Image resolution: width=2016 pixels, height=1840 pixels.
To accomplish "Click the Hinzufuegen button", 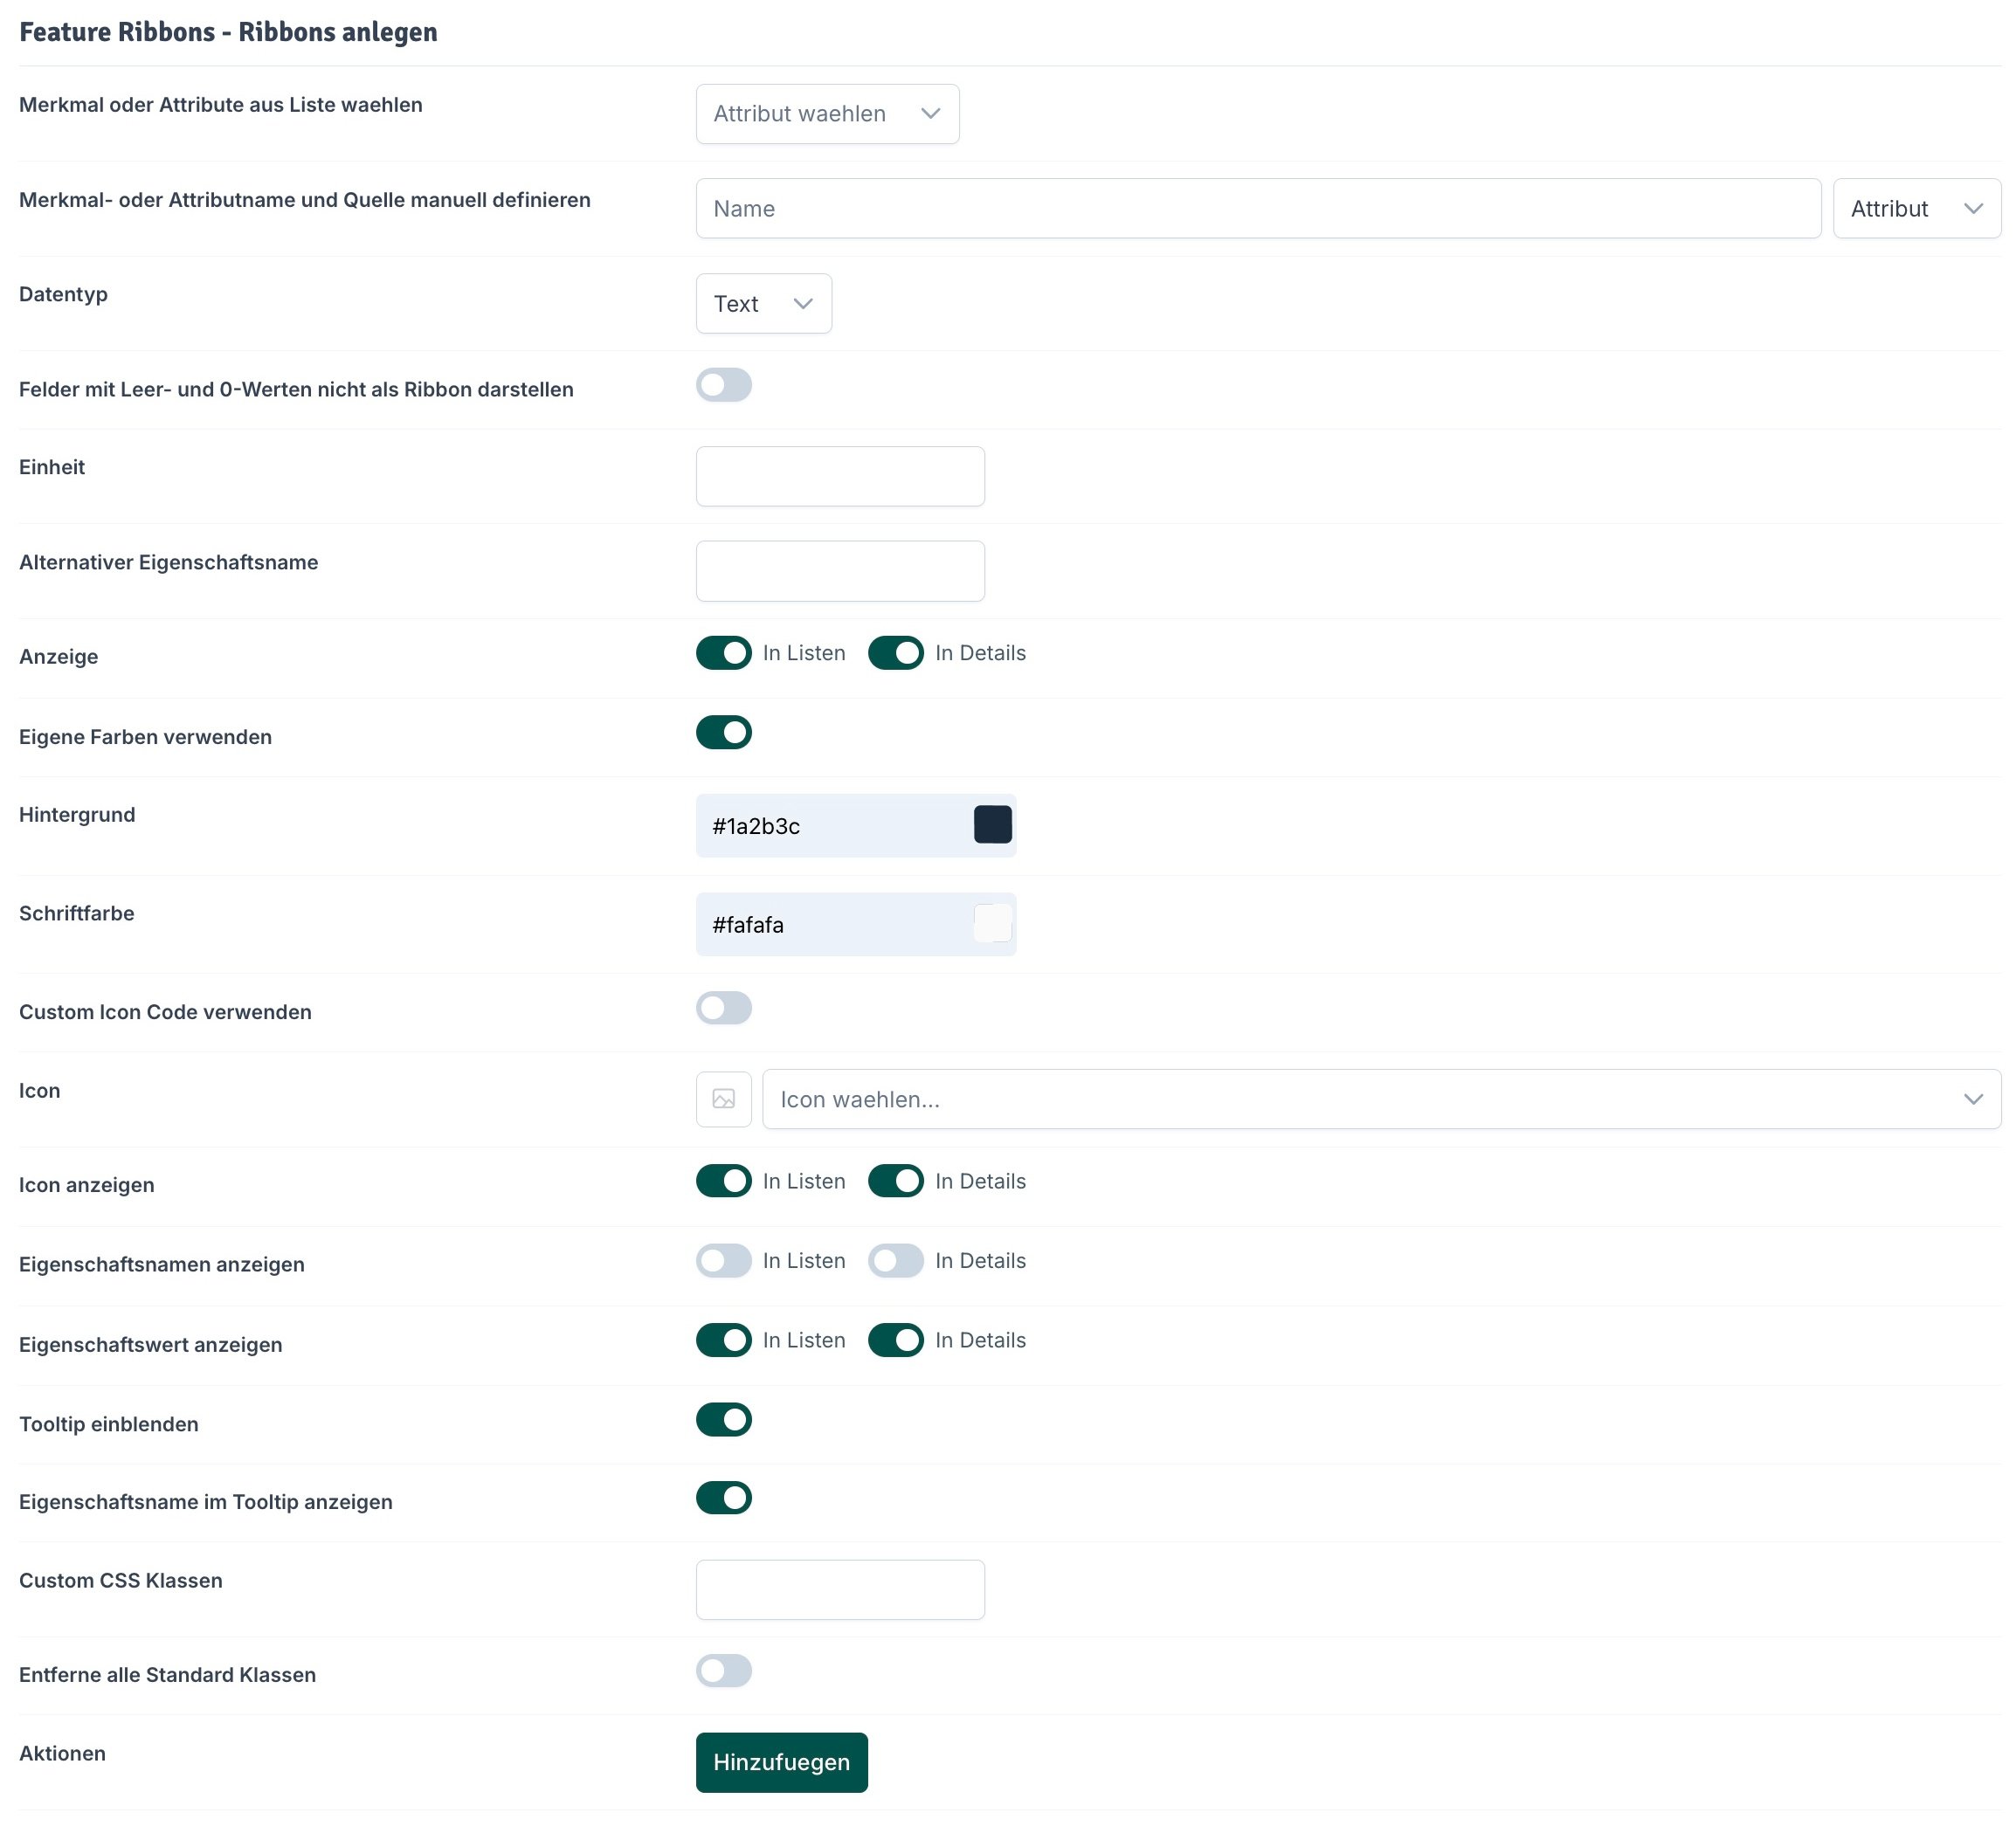I will 782,1763.
